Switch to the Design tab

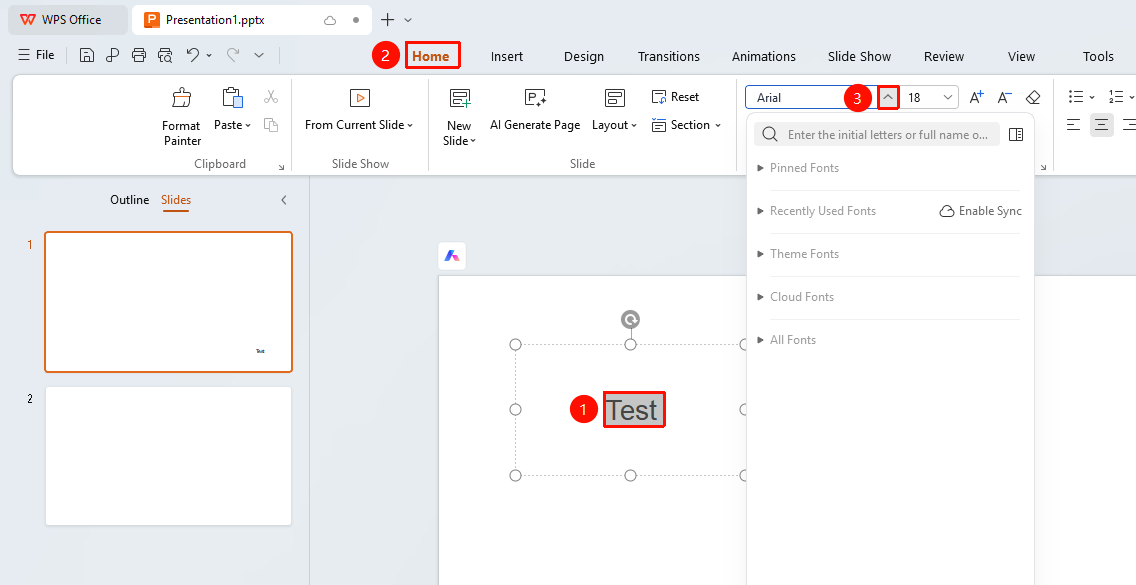click(583, 57)
